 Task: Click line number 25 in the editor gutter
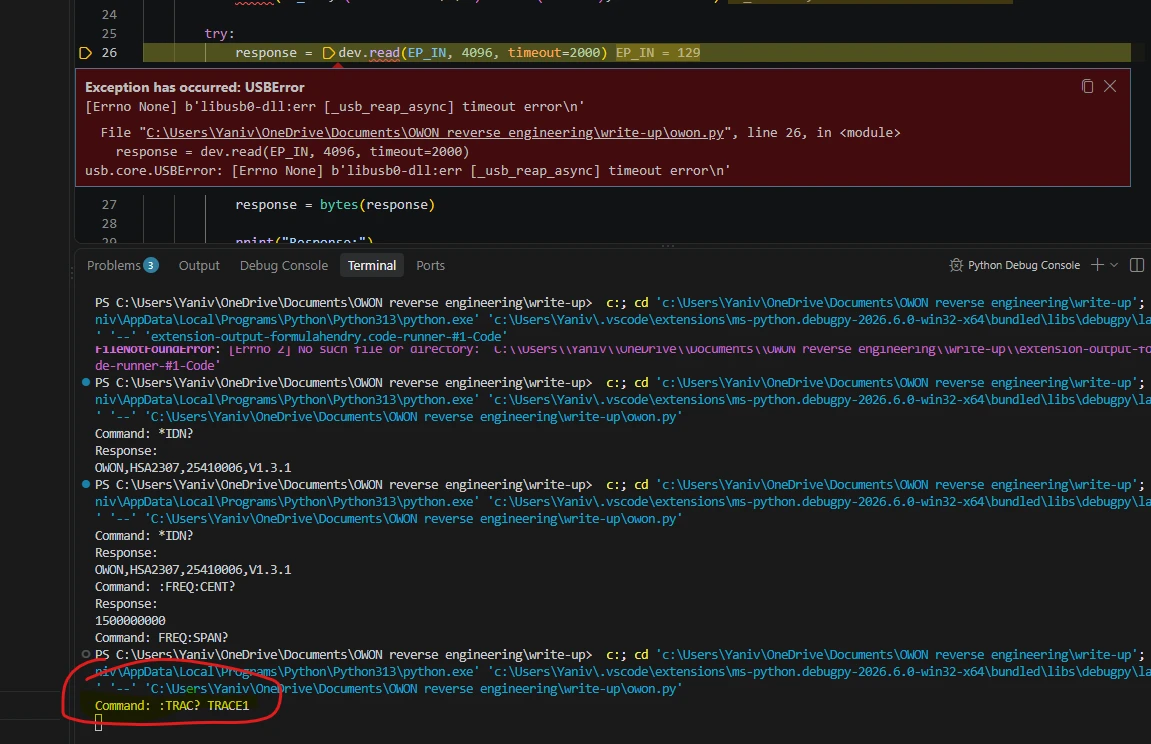click(x=109, y=34)
